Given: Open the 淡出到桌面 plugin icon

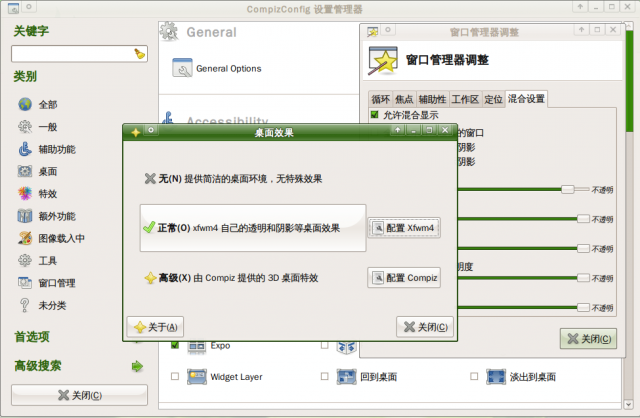Looking at the screenshot, I should point(496,376).
